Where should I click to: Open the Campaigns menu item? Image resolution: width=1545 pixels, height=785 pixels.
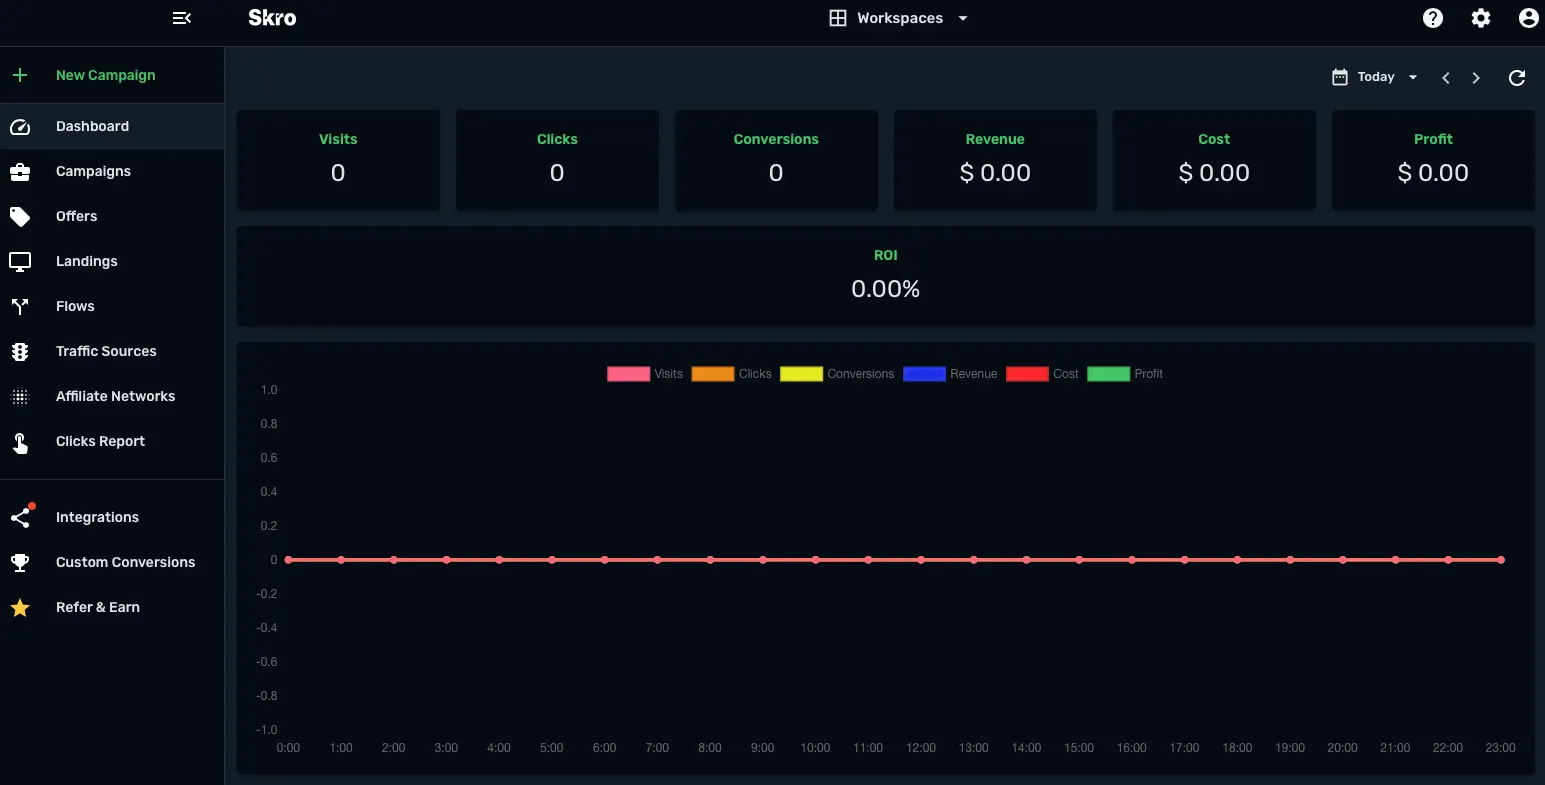click(93, 171)
